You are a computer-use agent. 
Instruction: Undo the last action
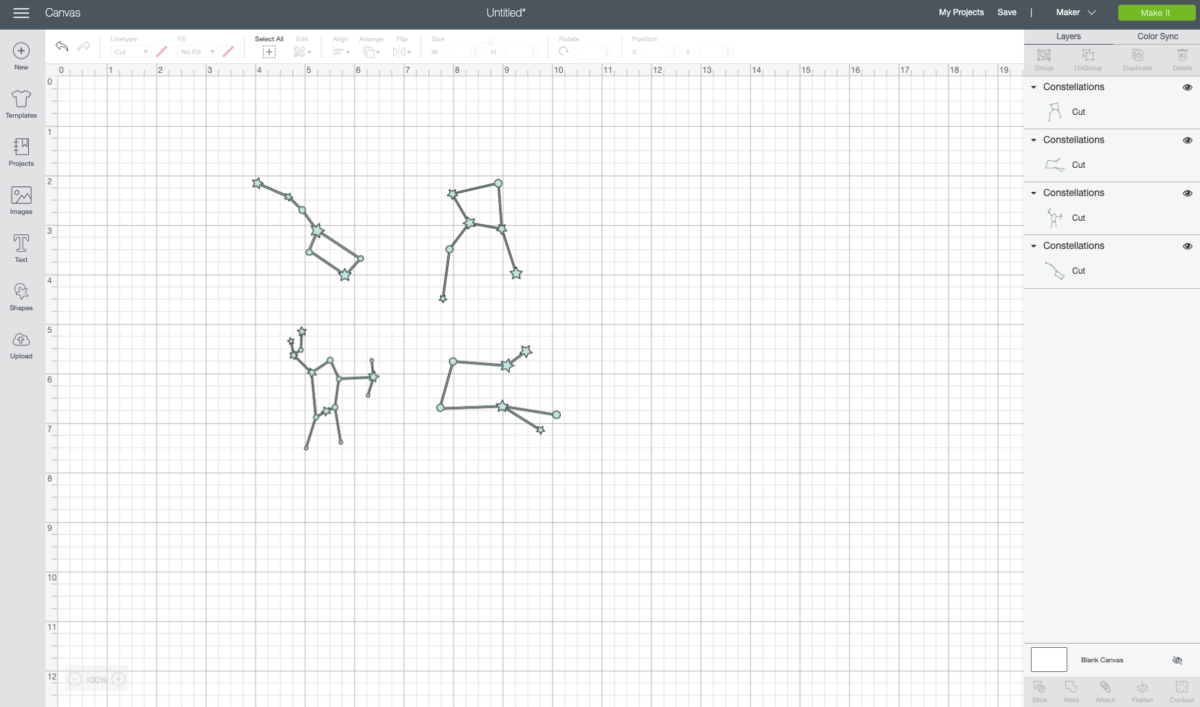[x=62, y=46]
